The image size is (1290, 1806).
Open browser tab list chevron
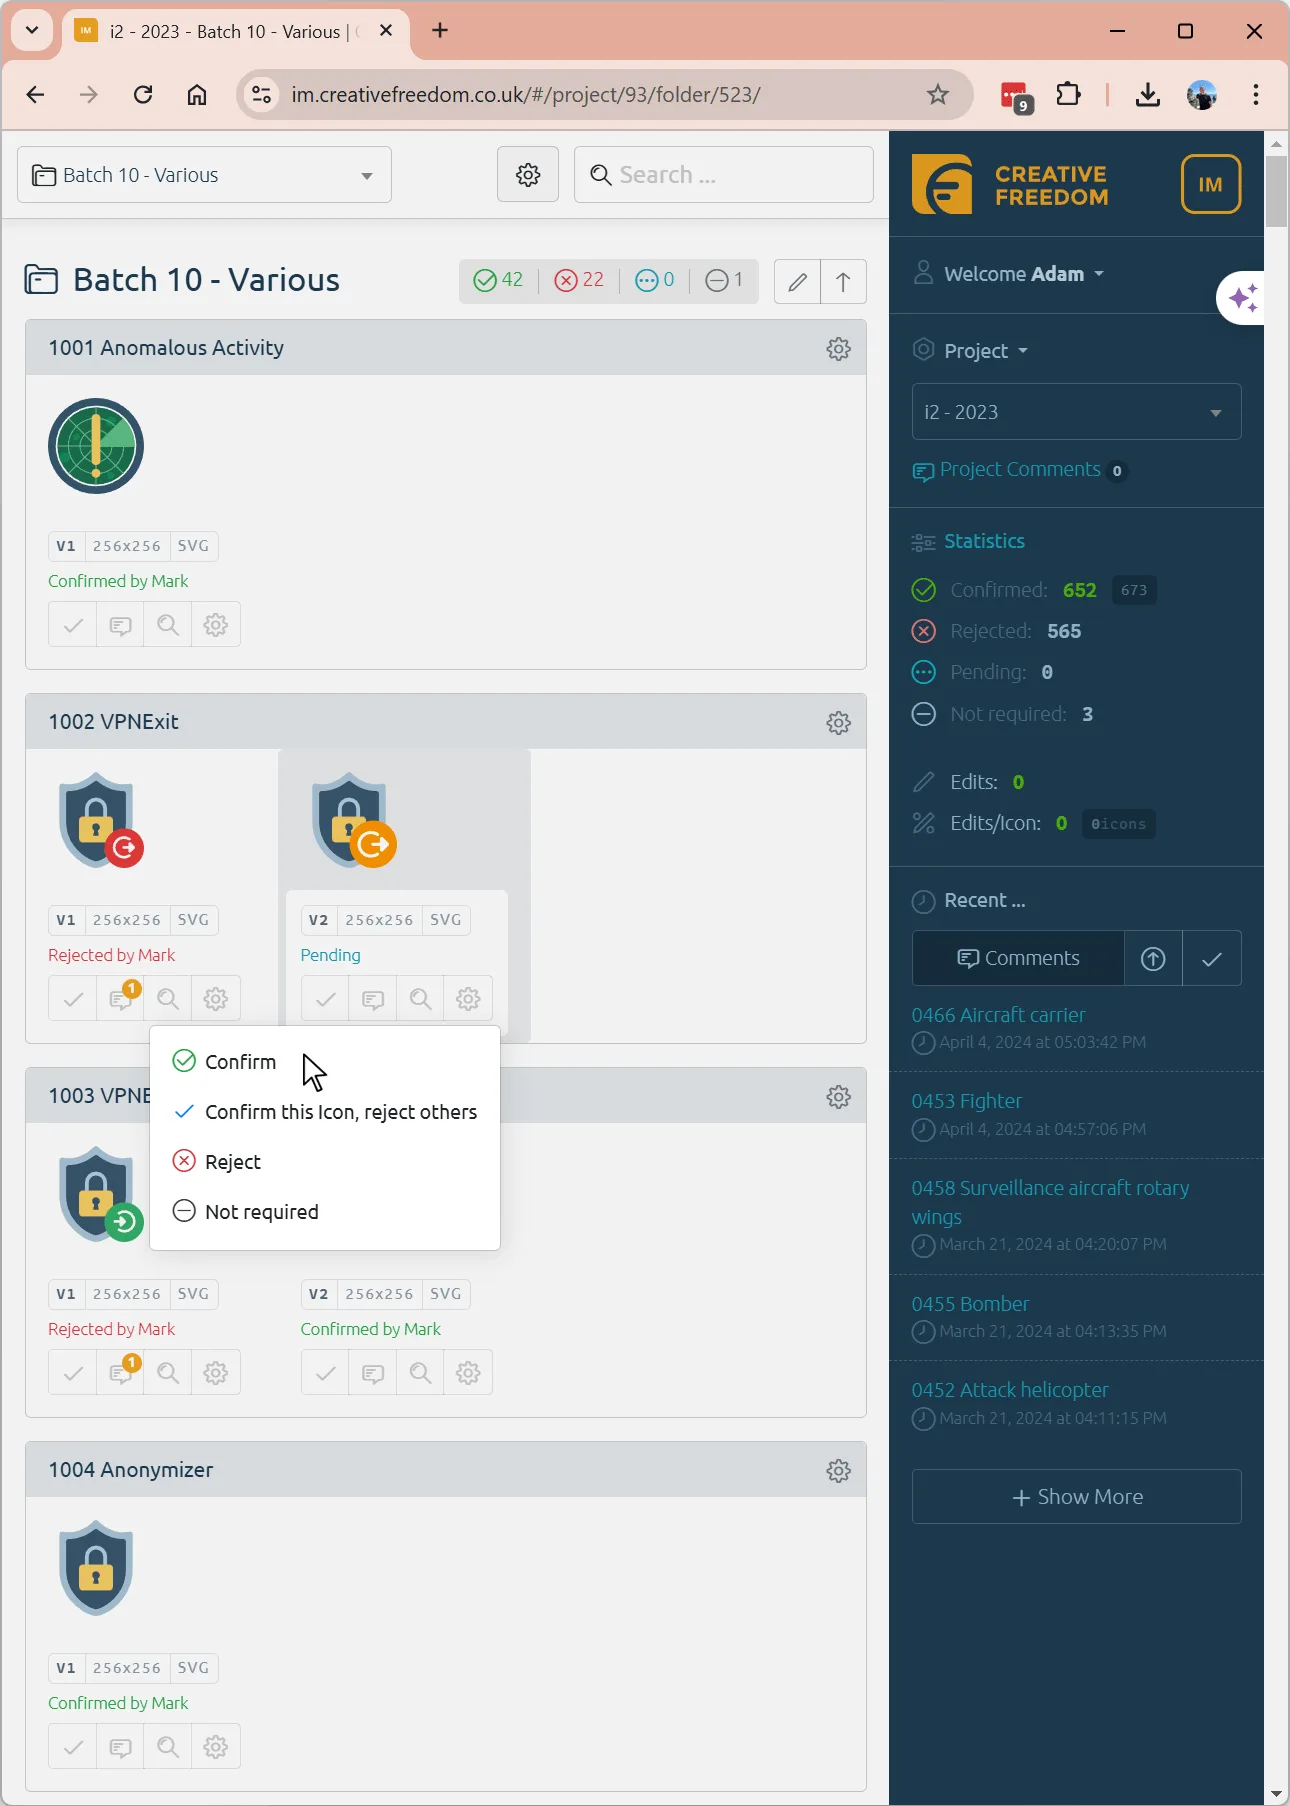(32, 30)
